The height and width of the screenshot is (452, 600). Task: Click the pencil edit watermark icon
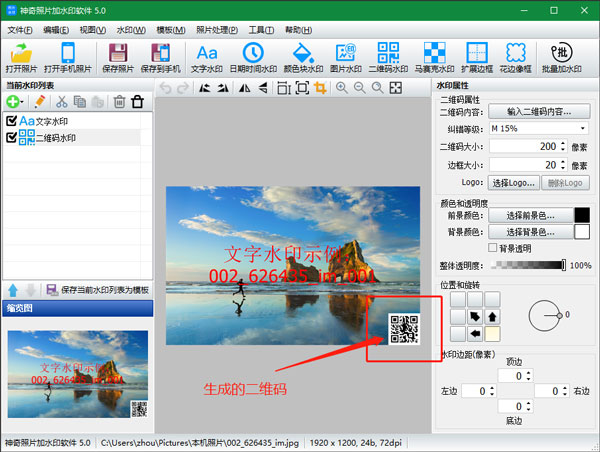(x=39, y=102)
